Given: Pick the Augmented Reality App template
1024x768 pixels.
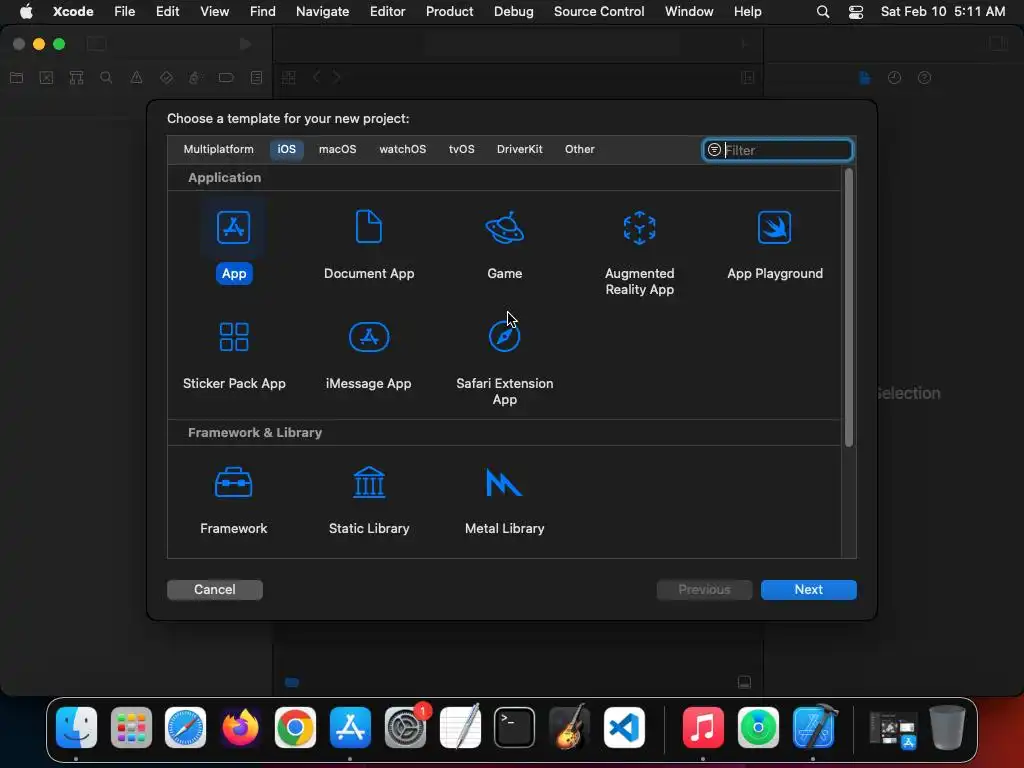Looking at the screenshot, I should click(x=639, y=253).
